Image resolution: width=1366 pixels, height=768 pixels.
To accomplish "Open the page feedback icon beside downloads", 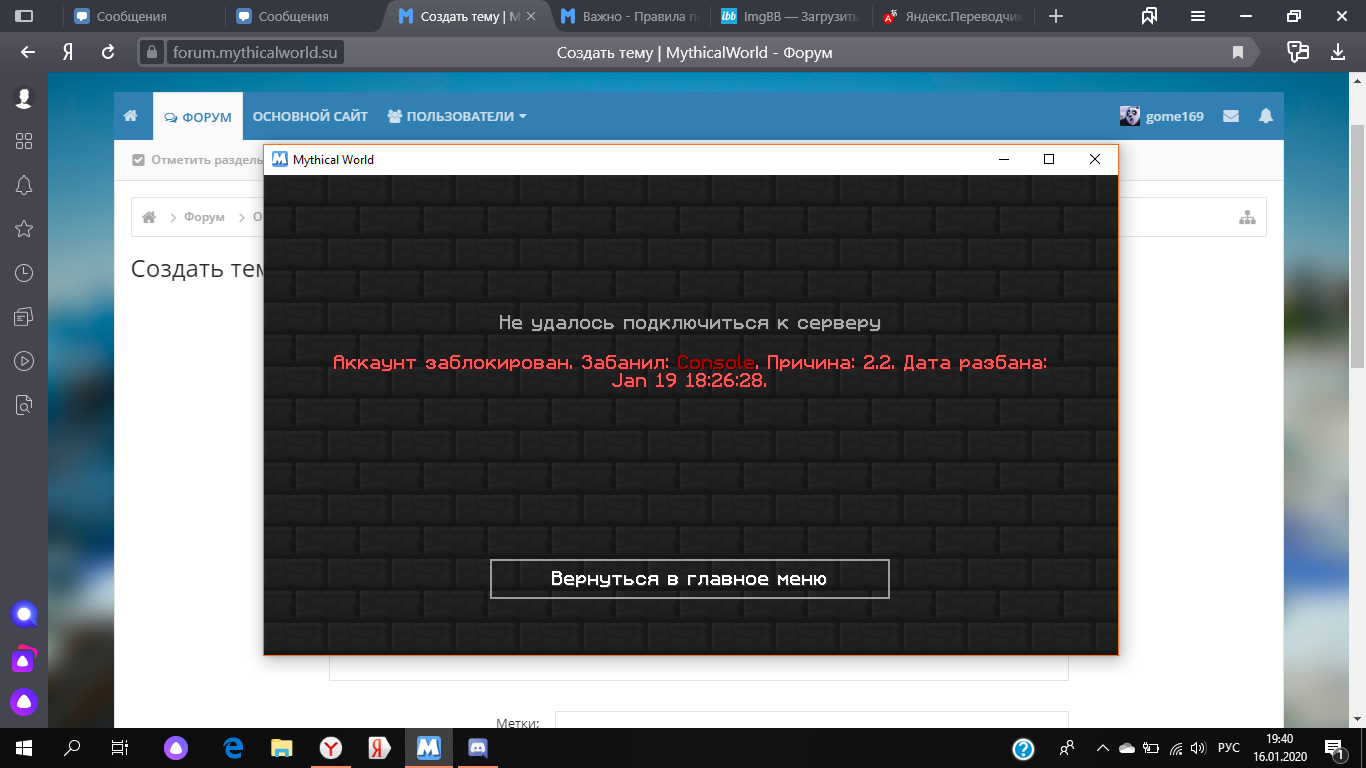I will pos(1298,52).
